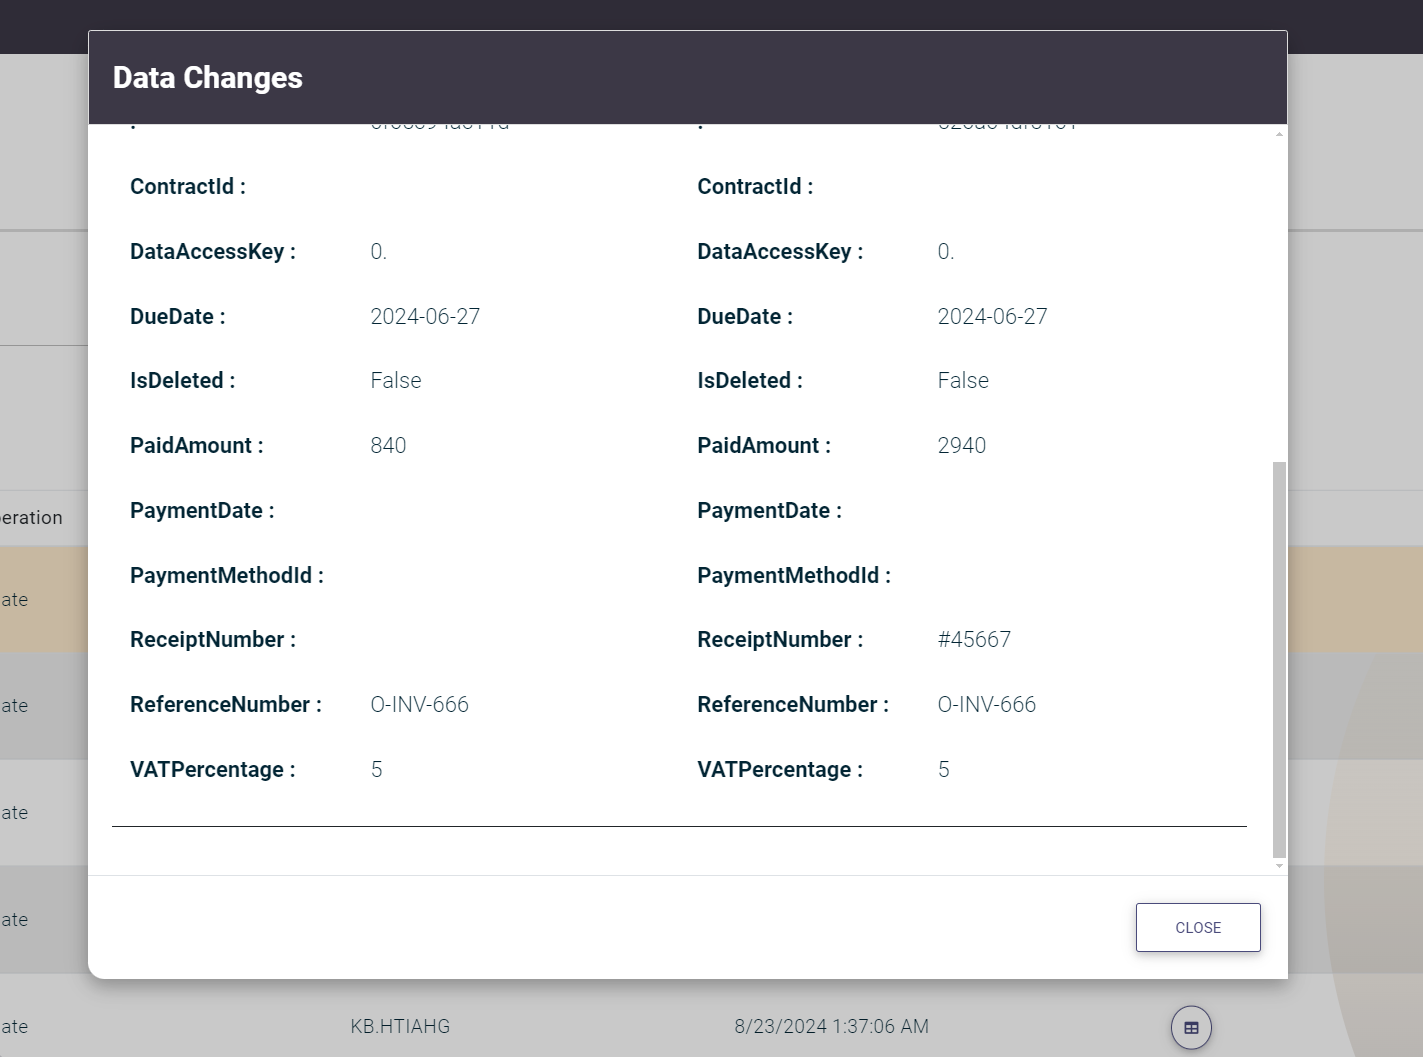Image resolution: width=1423 pixels, height=1057 pixels.
Task: Click the KB.HTIAHG cell in the background table
Action: click(x=400, y=1027)
